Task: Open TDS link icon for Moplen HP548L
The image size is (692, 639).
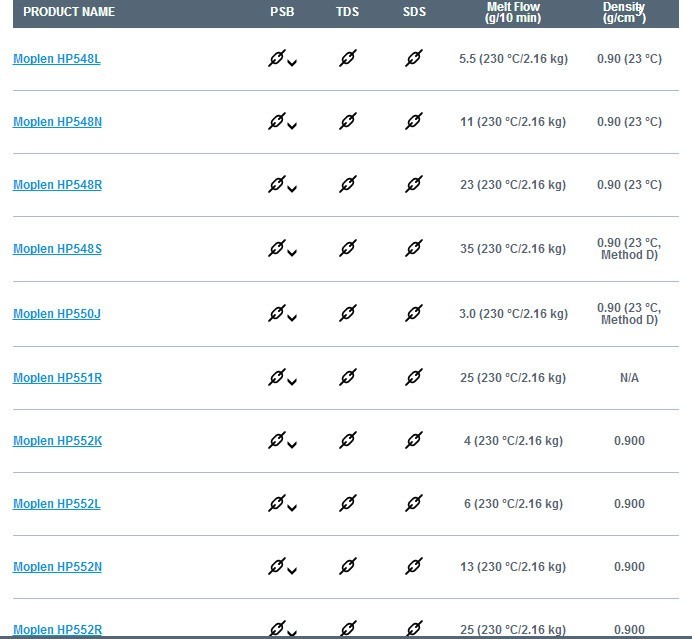Action: pyautogui.click(x=348, y=58)
